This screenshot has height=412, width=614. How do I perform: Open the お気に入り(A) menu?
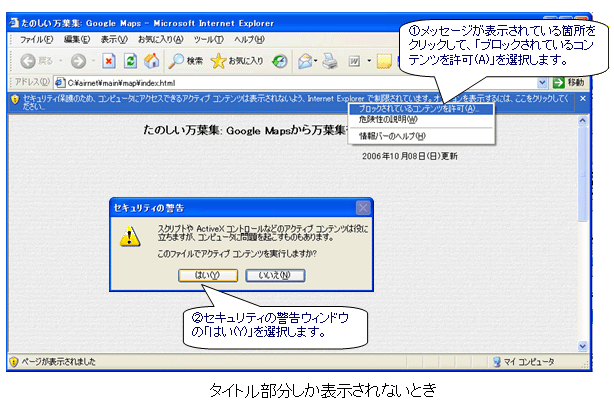pyautogui.click(x=161, y=40)
